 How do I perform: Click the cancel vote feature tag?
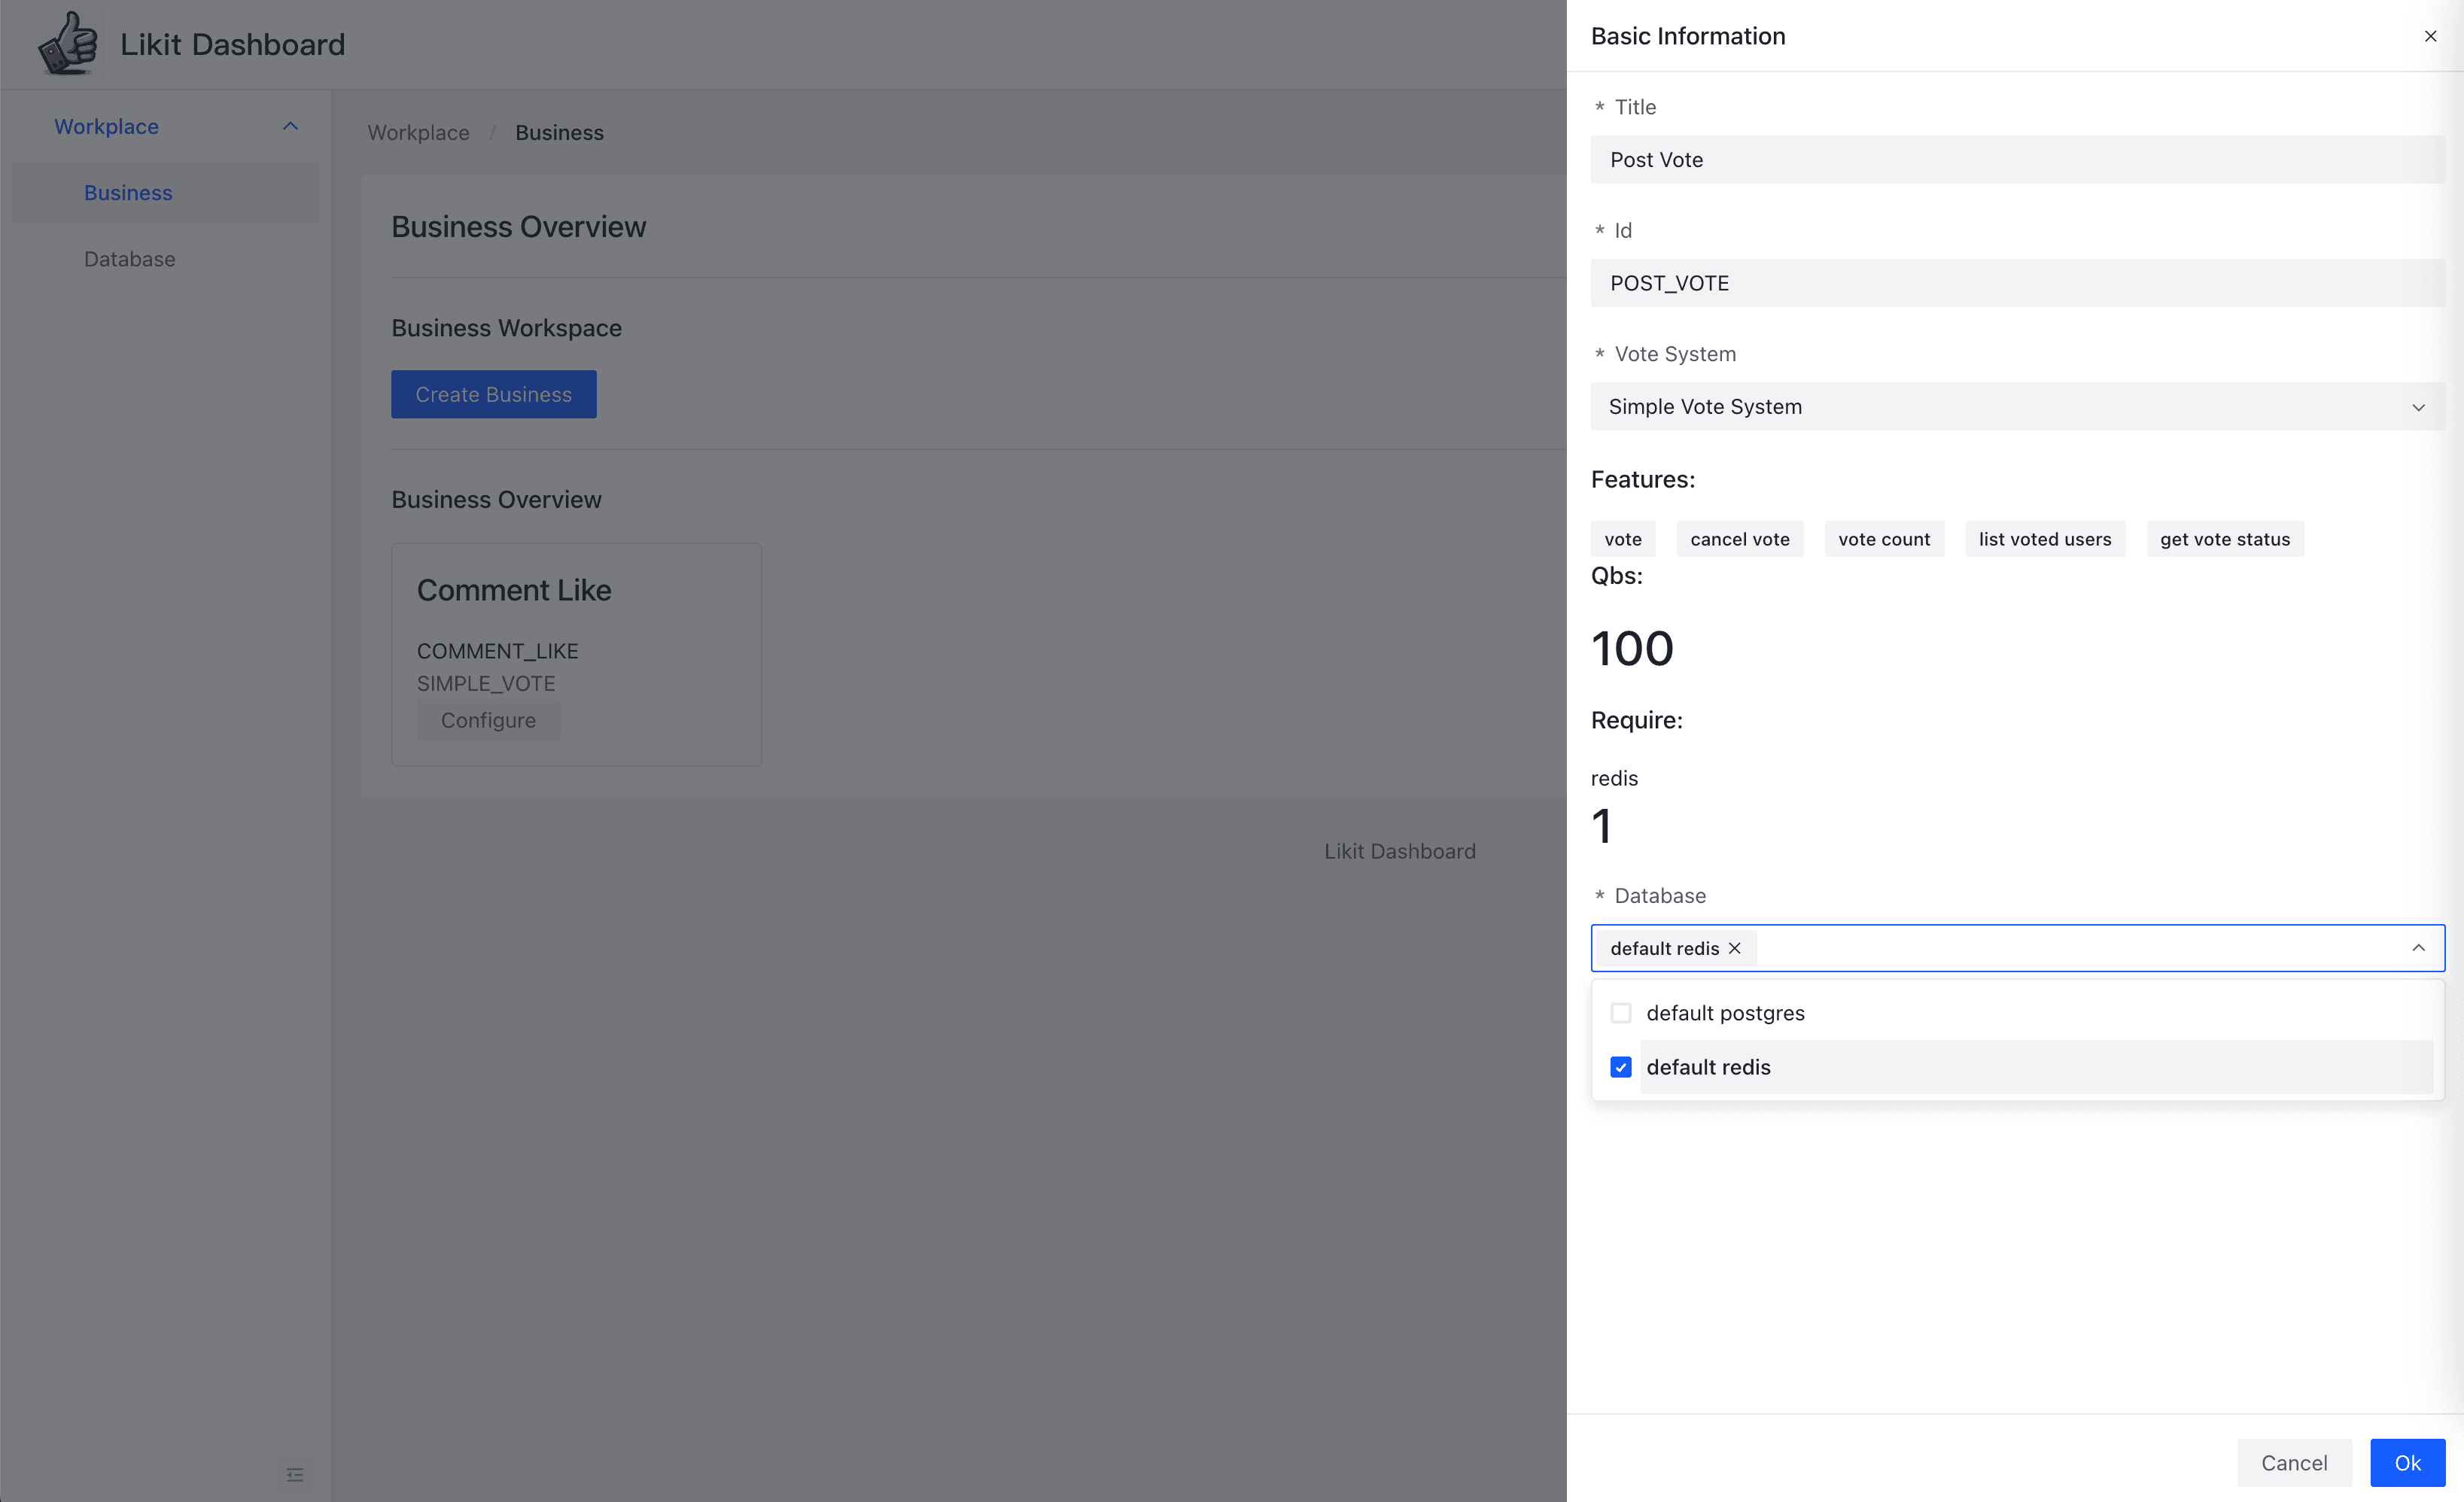(1739, 538)
